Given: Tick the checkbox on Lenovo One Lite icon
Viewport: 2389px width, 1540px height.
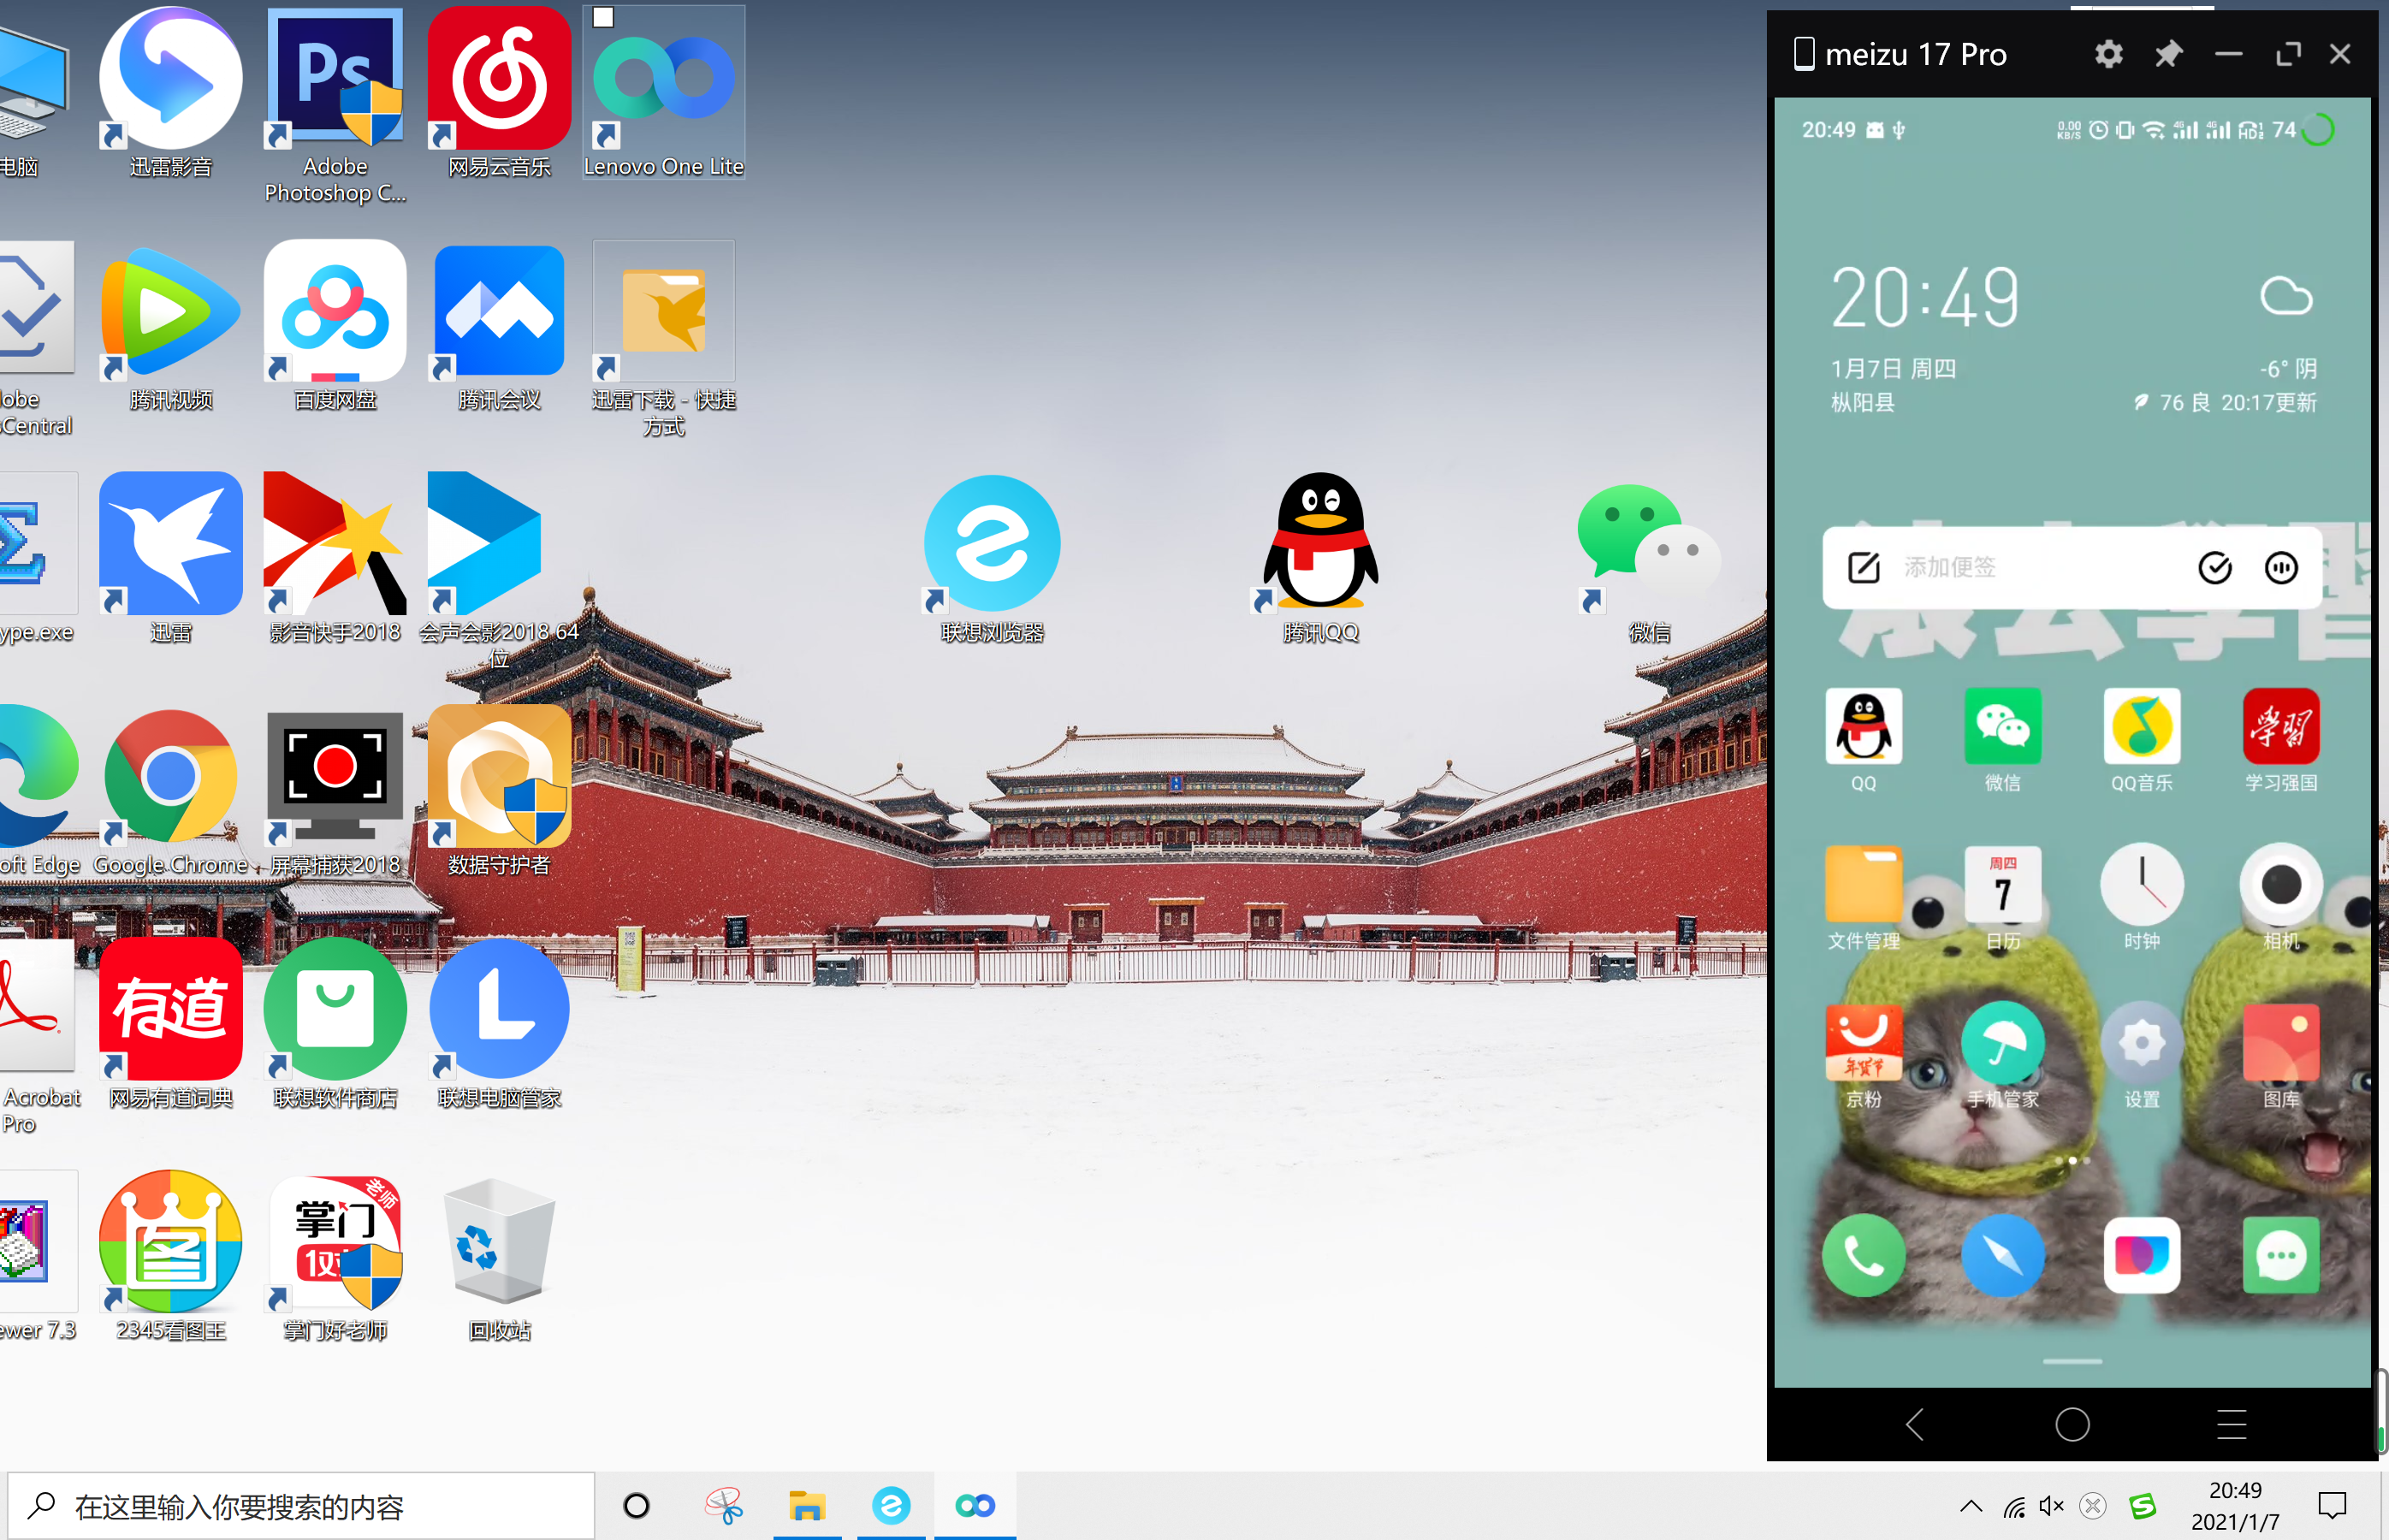Looking at the screenshot, I should [603, 17].
